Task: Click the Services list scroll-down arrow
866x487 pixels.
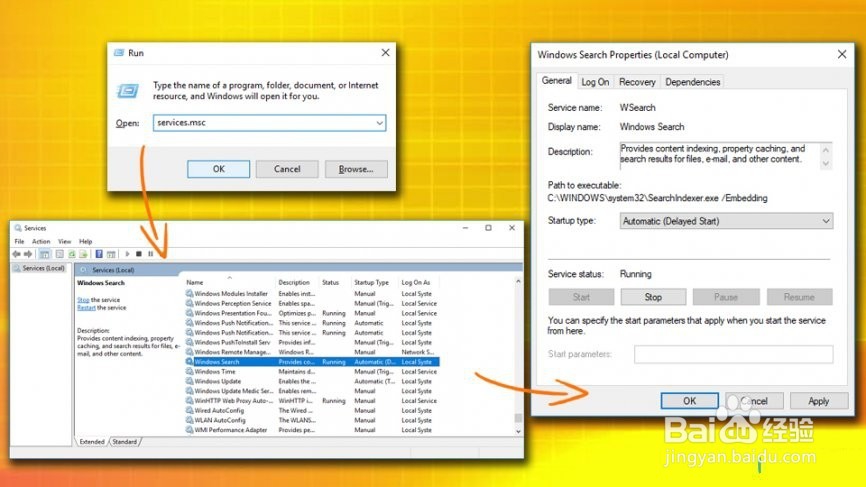Action: click(x=518, y=431)
